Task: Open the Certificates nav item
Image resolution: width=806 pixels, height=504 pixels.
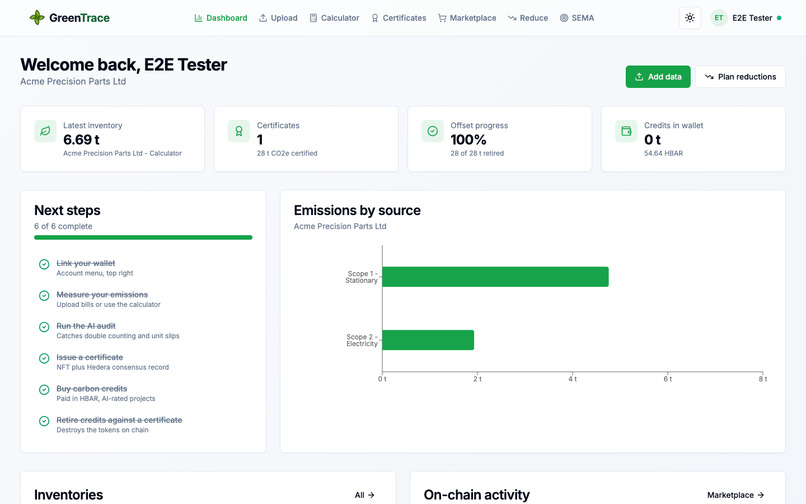Action: 399,18
